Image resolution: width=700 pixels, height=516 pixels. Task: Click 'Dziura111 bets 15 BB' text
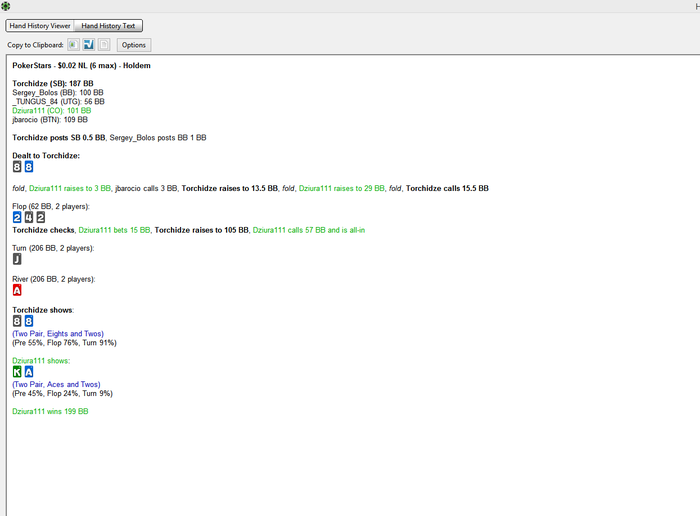(114, 230)
